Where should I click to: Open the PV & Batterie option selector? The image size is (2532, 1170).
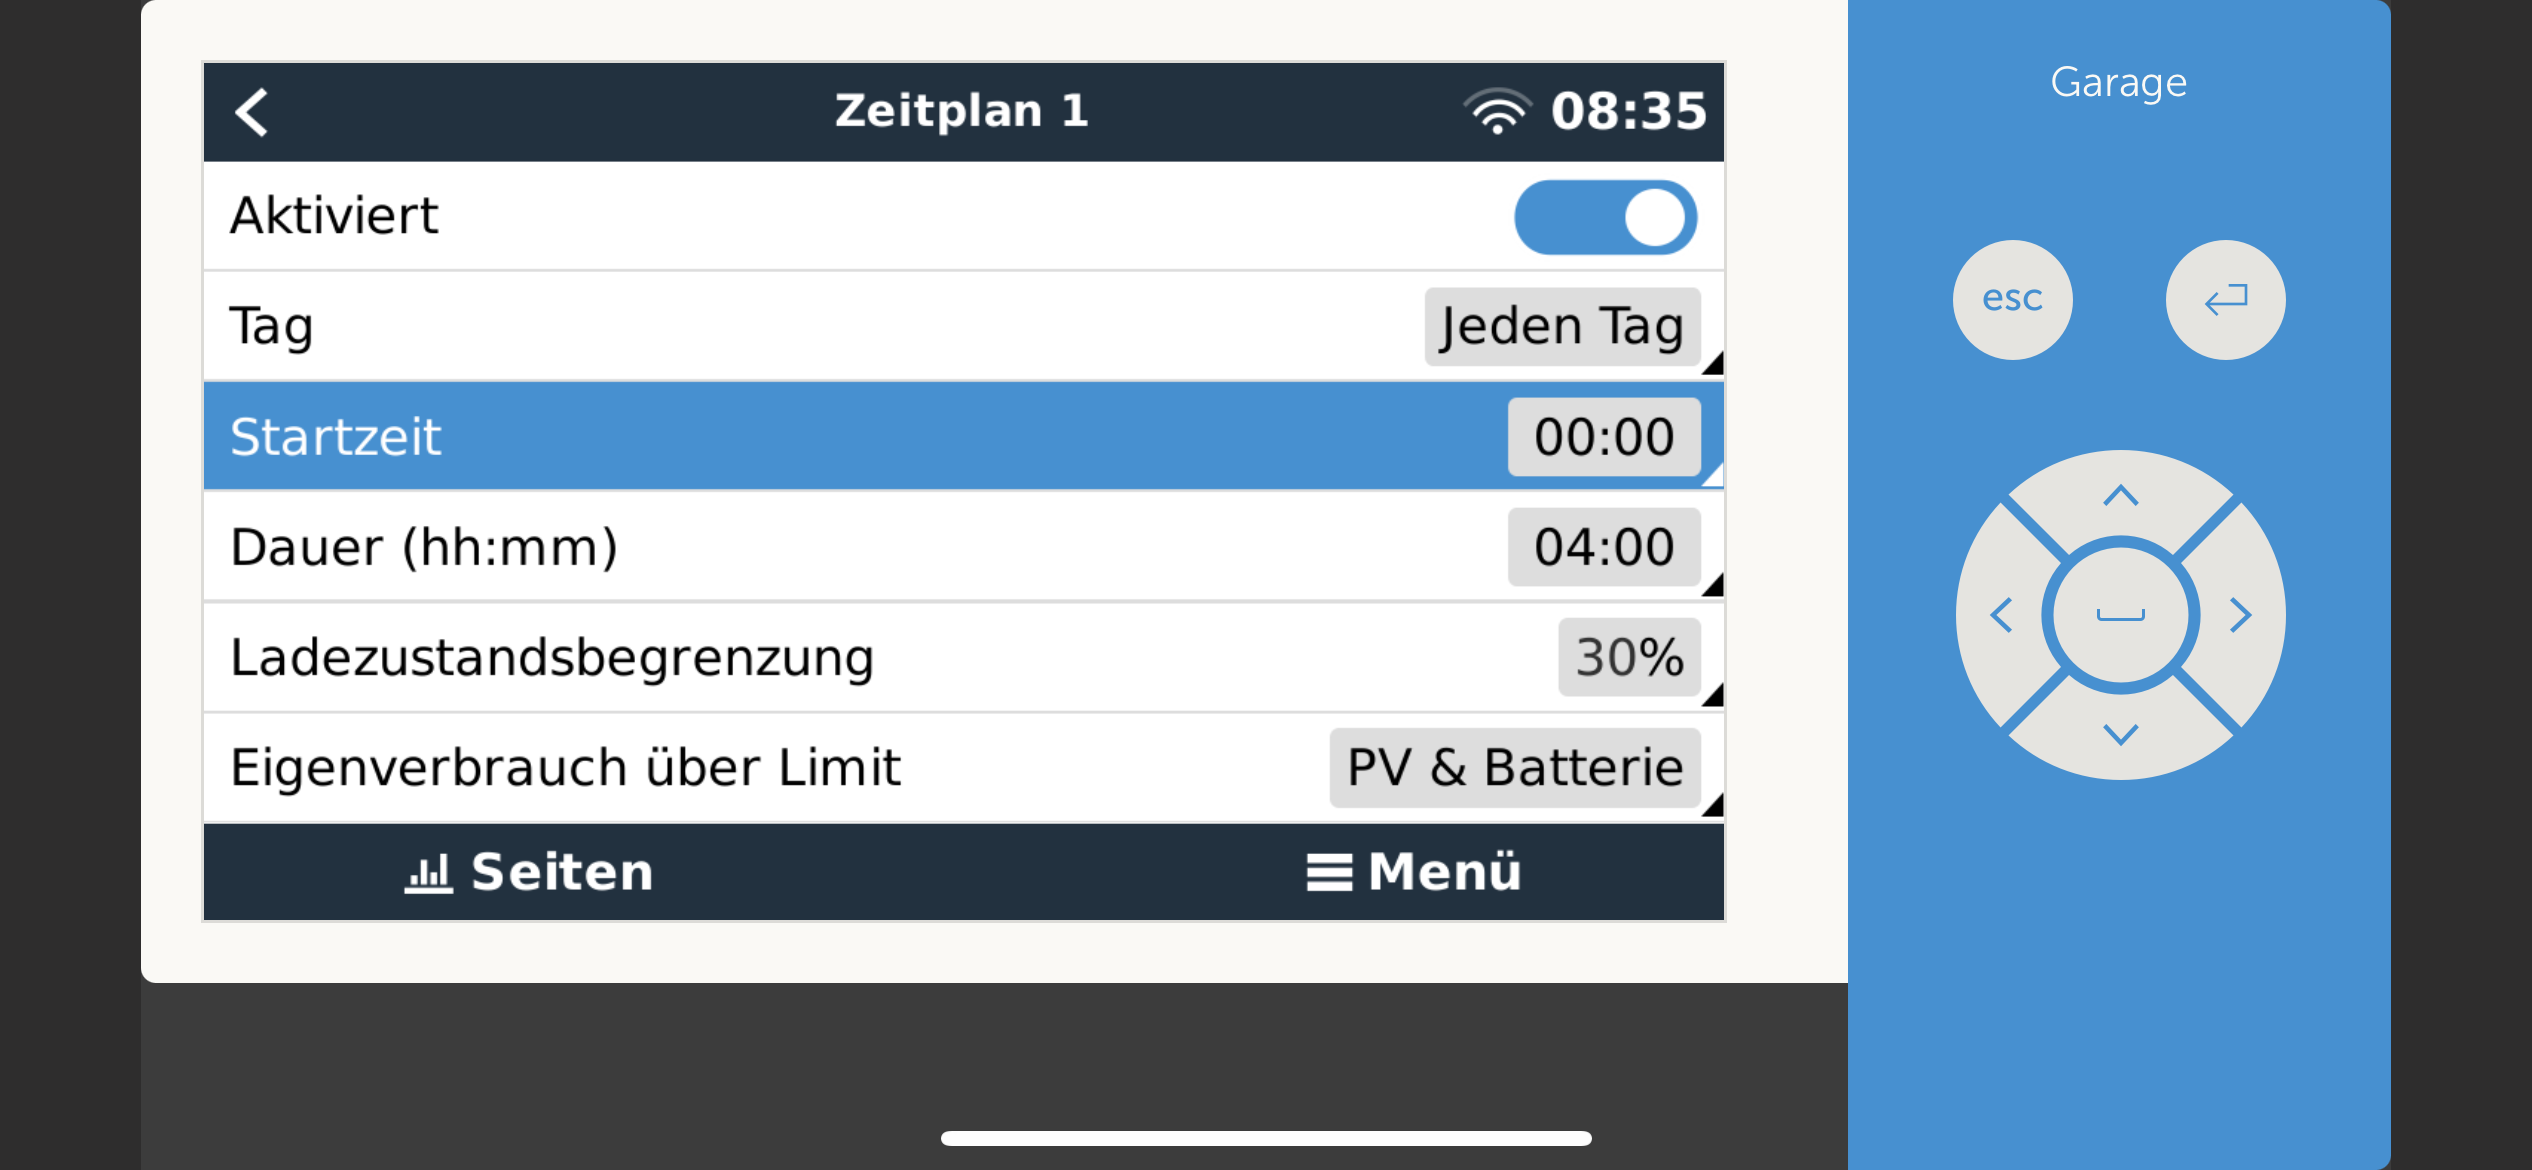point(1515,768)
